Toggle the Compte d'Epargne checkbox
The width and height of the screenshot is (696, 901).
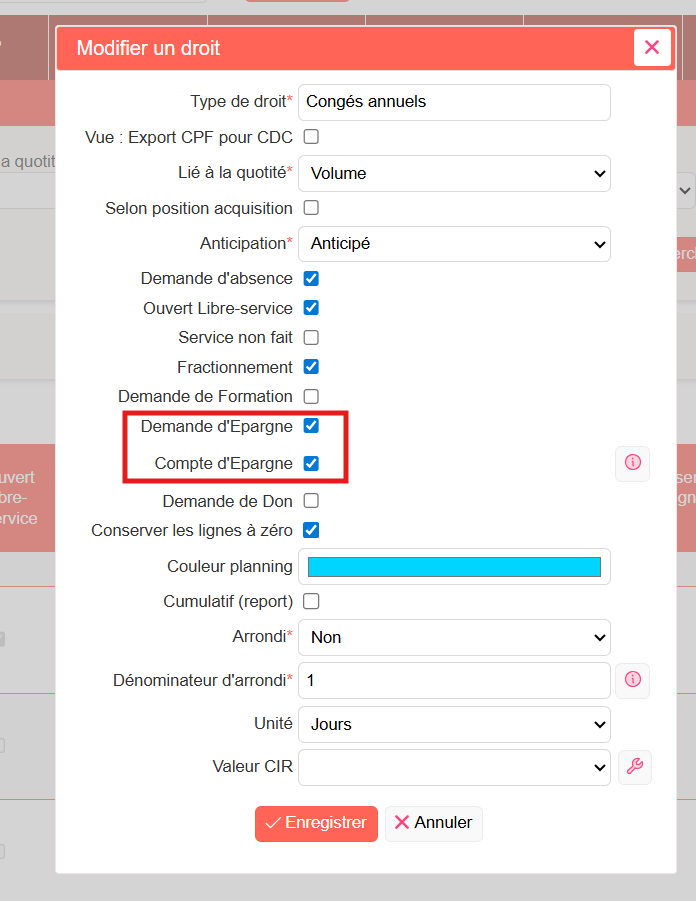click(x=311, y=463)
